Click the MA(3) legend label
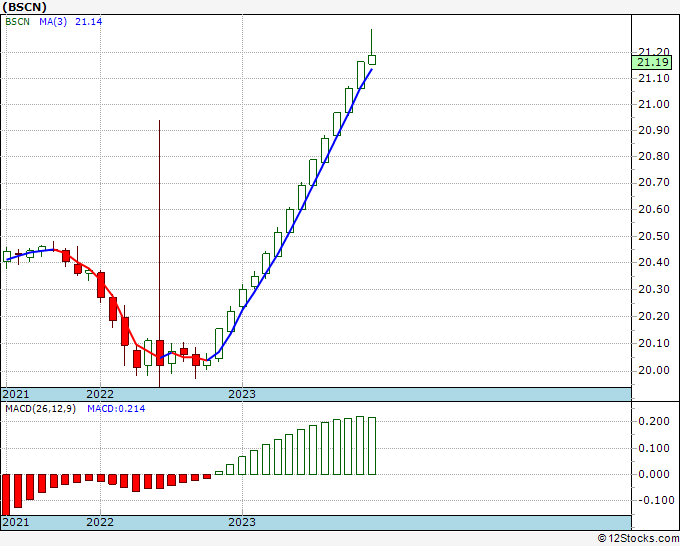 tap(53, 22)
